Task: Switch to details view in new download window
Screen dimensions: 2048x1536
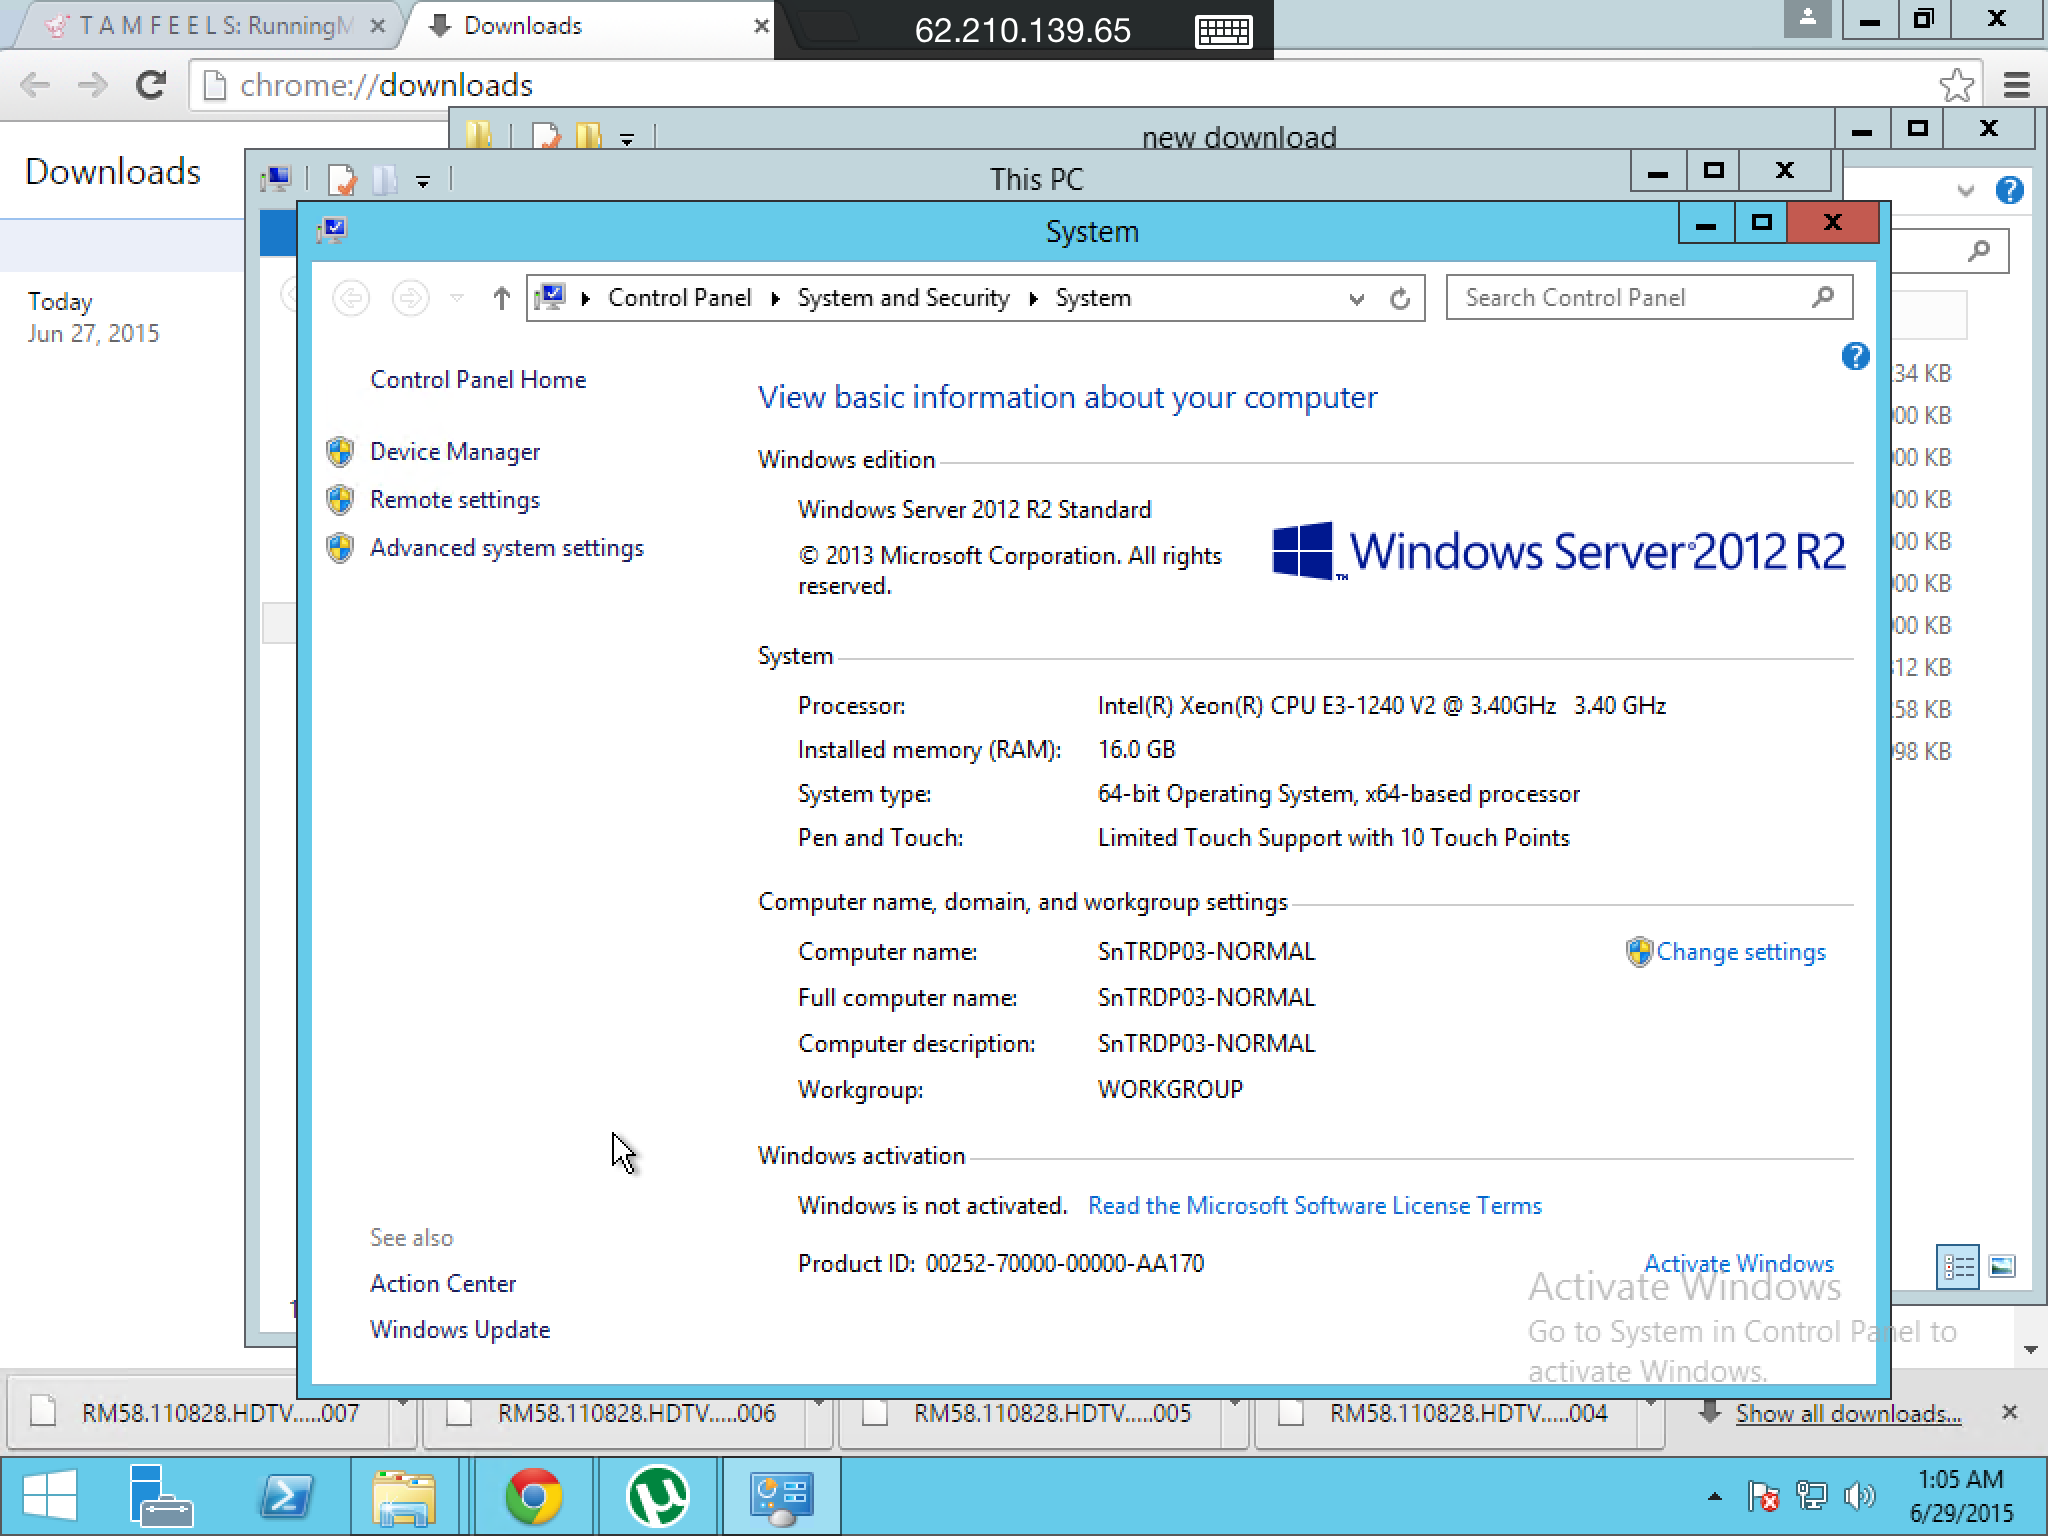Action: 1958,1267
